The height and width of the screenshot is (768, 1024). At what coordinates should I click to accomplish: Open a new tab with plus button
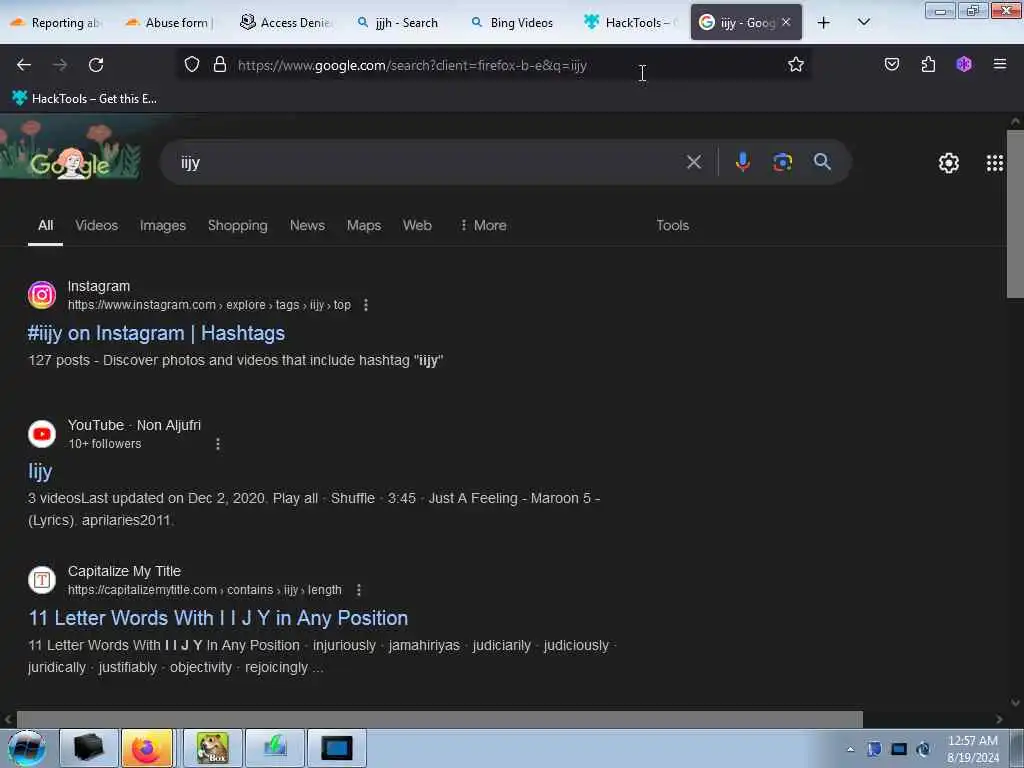coord(824,23)
